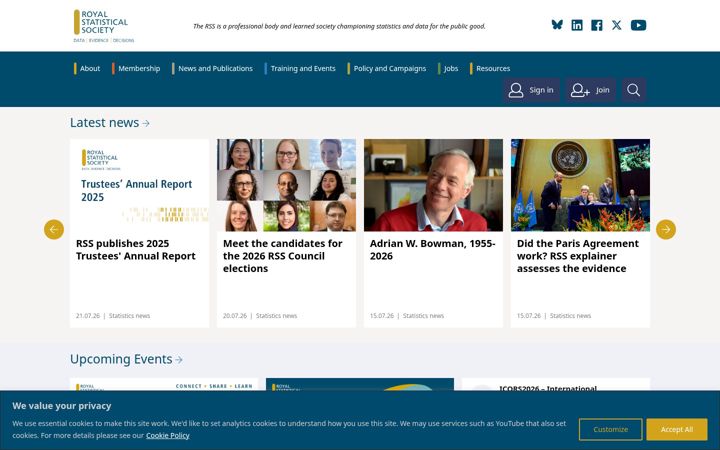
Task: Read 'Meet the candidates for the 2026 RSS Council elections'
Action: click(x=283, y=256)
